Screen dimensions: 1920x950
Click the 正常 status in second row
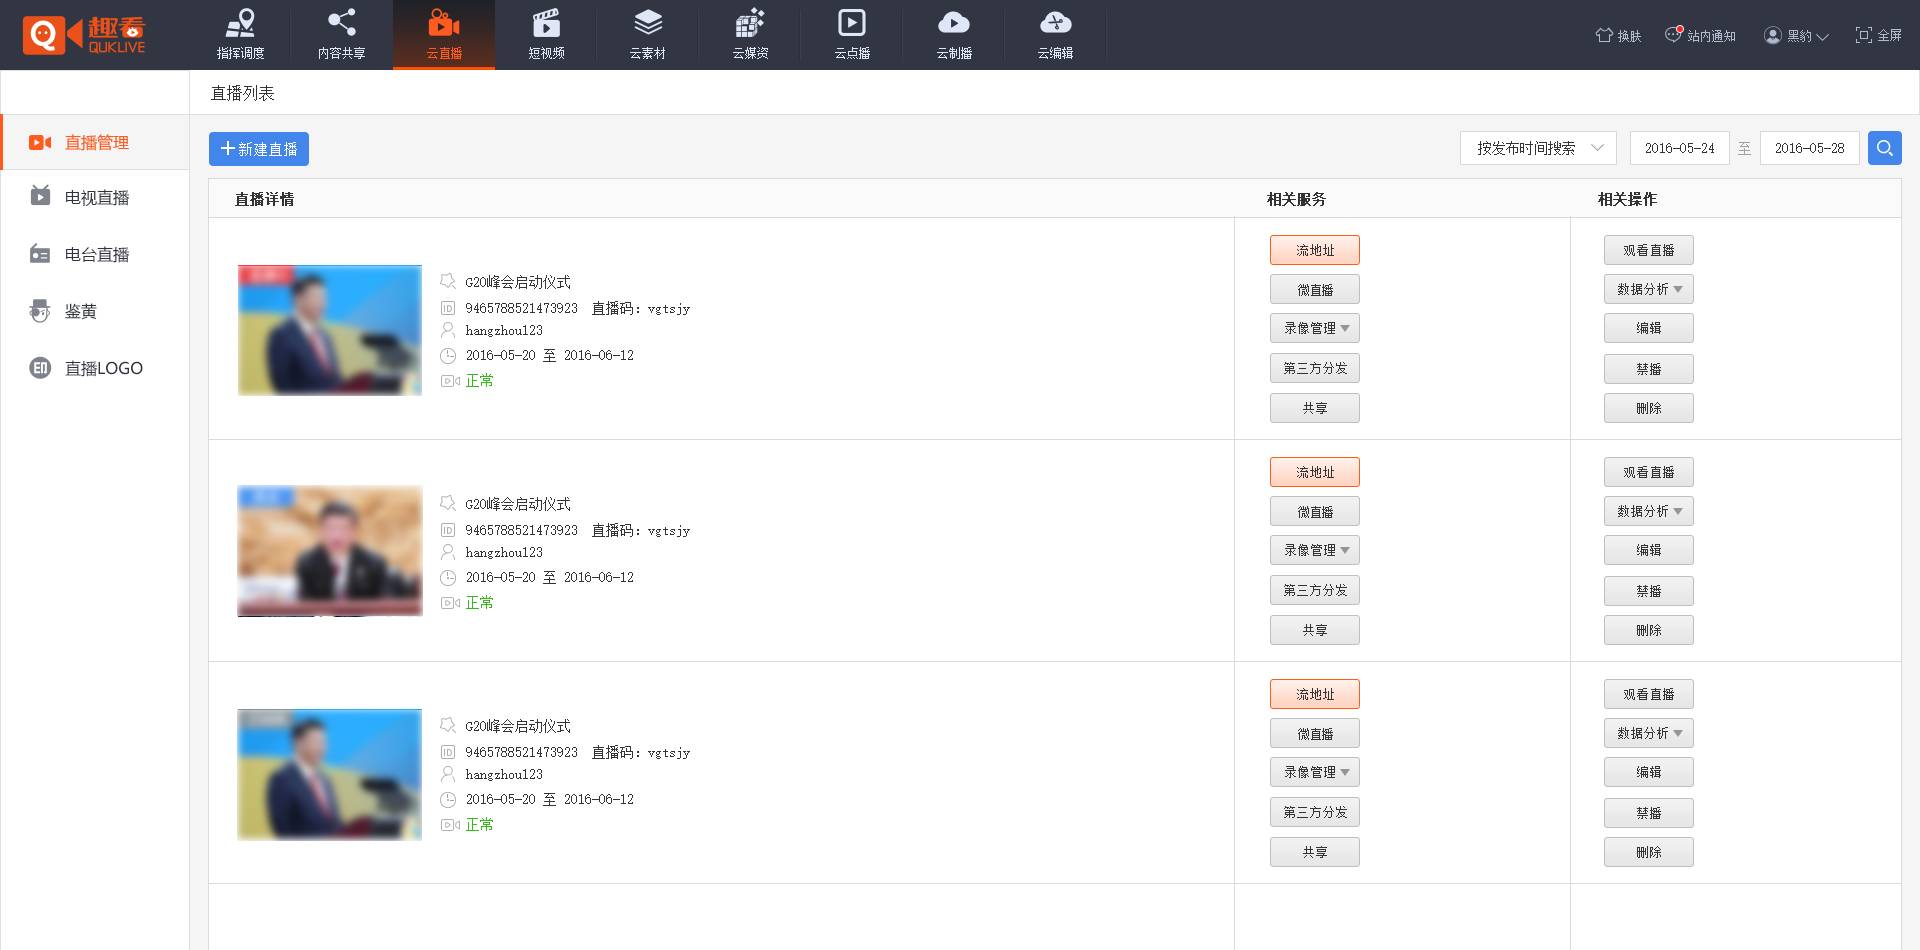(x=480, y=602)
